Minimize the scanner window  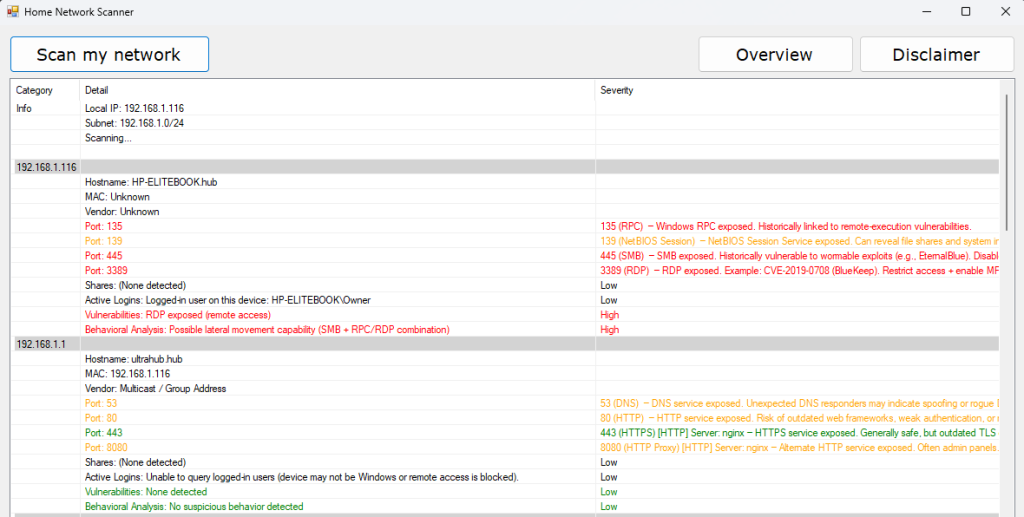920,12
